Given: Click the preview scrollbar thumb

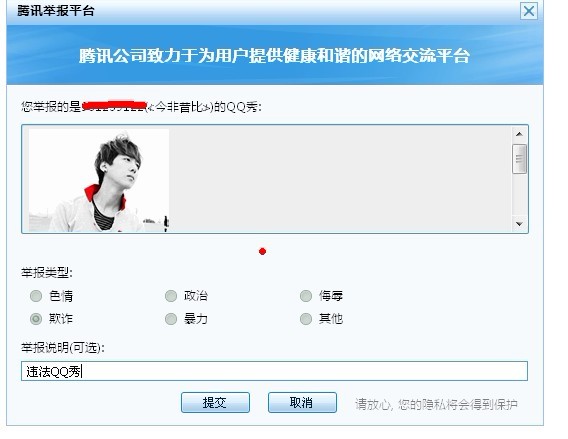Looking at the screenshot, I should pyautogui.click(x=519, y=159).
